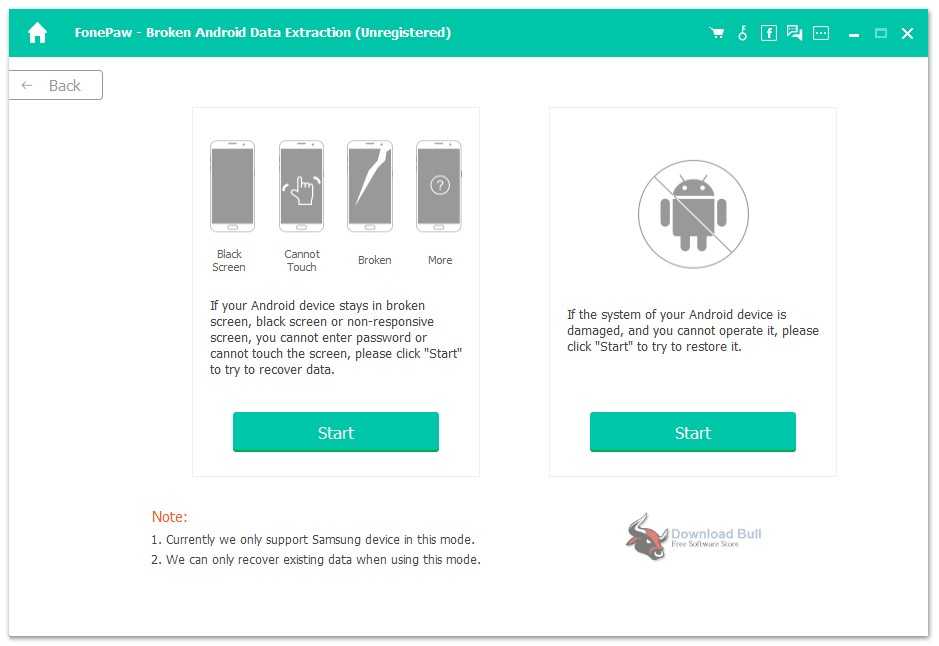Start data recovery for broken screen devices
The height and width of the screenshot is (646, 939).
coord(336,432)
